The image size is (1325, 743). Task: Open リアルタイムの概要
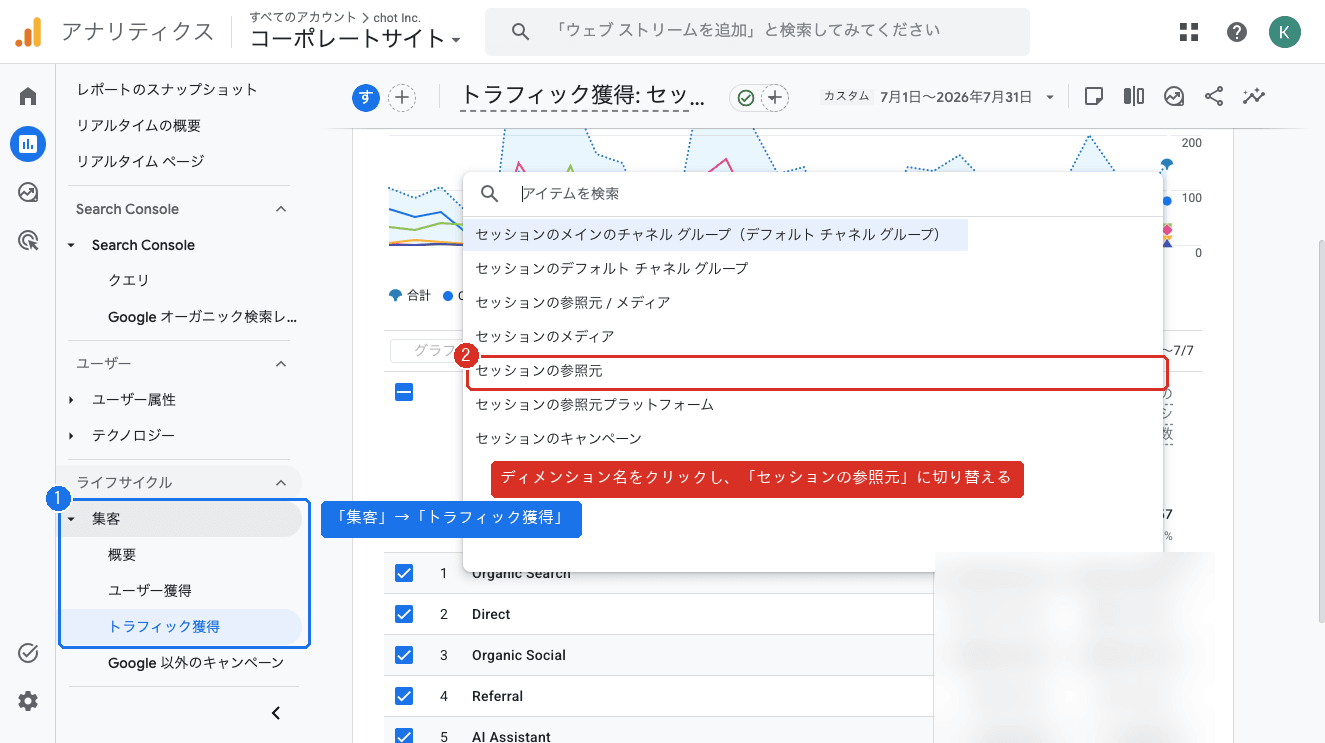[x=139, y=125]
